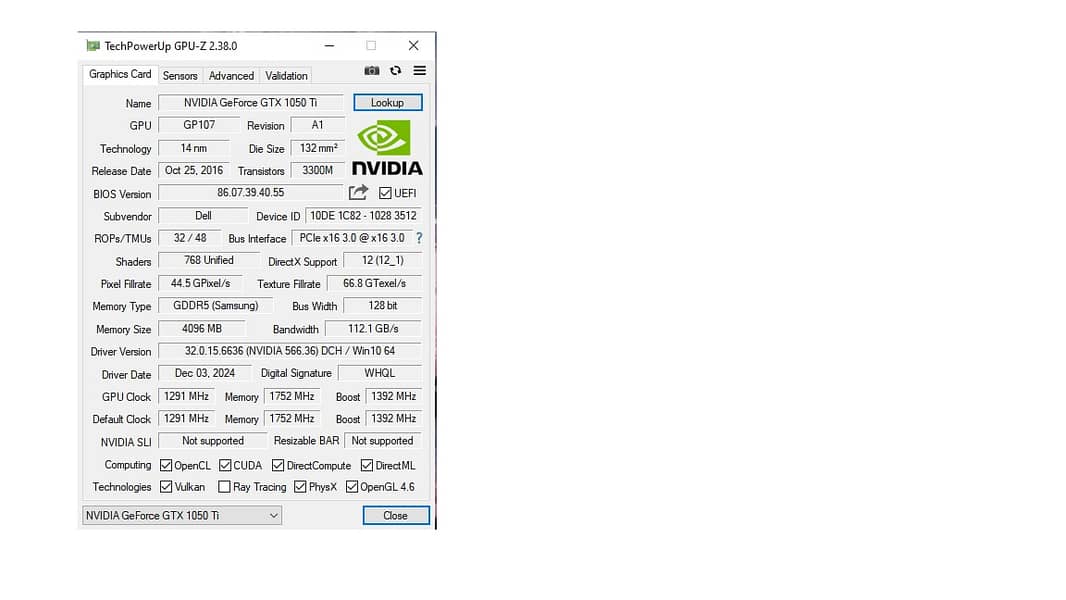Click the GPU Clock row Boost 1392 MHz field
Image resolution: width=1066 pixels, height=600 pixels.
coord(394,396)
